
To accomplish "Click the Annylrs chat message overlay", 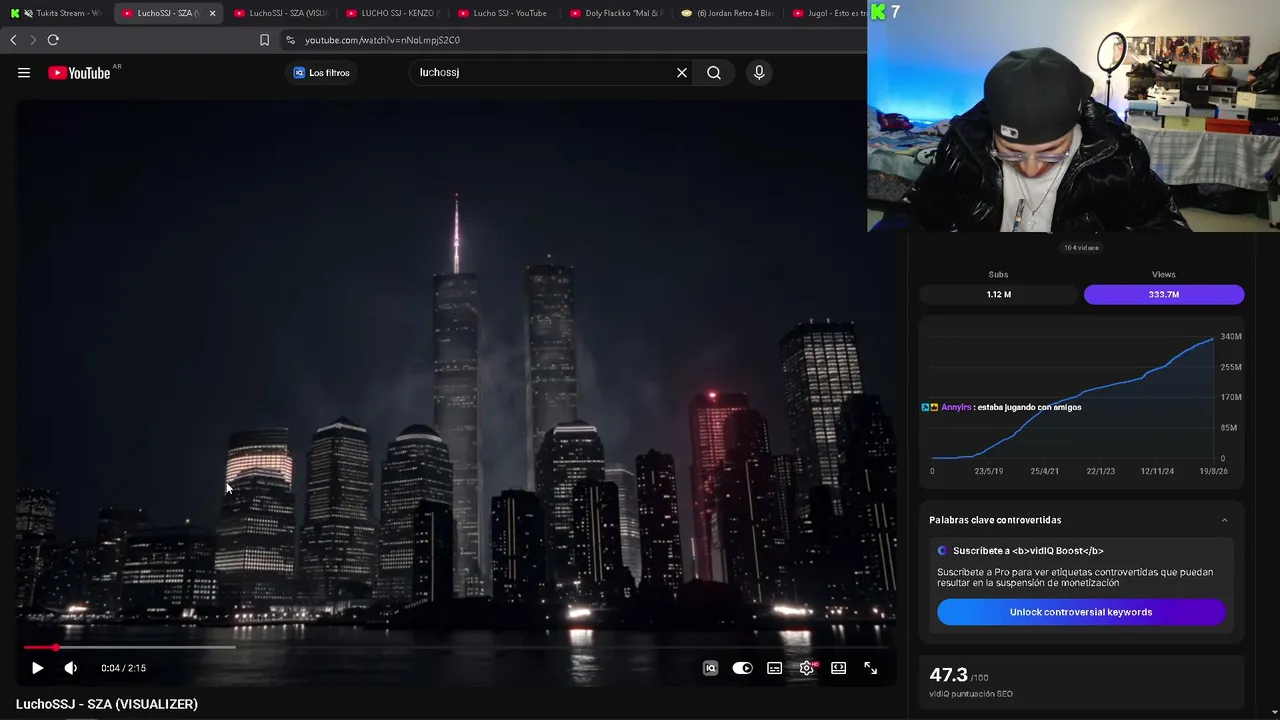I will [x=1002, y=407].
